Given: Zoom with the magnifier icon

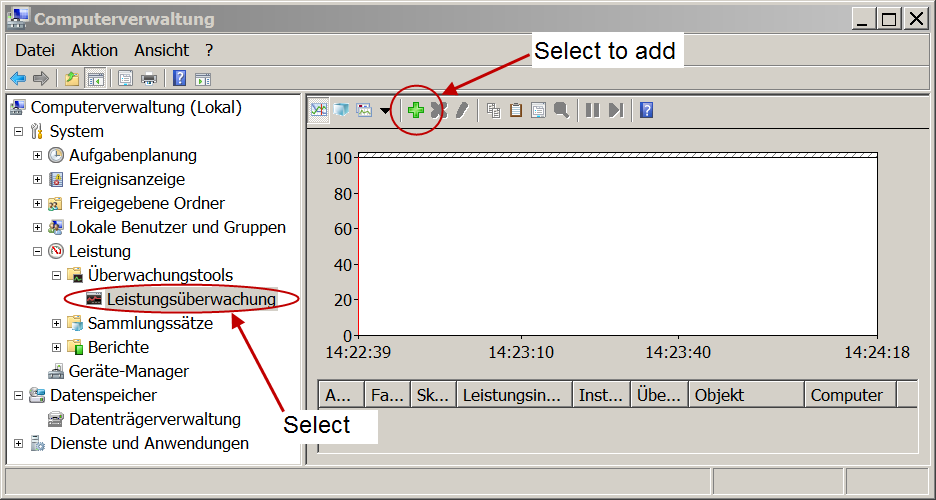Looking at the screenshot, I should tap(561, 110).
